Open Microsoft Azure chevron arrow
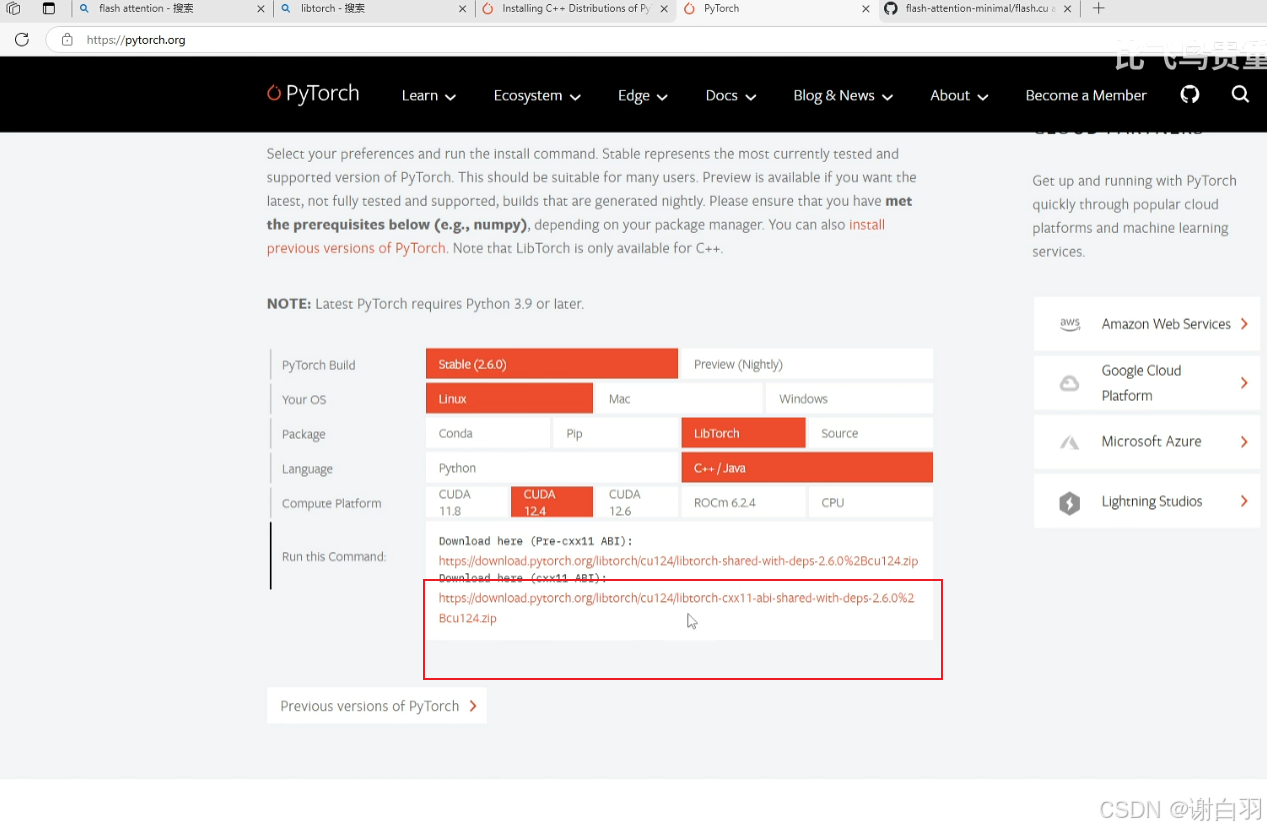This screenshot has height=831, width=1267. tap(1244, 442)
